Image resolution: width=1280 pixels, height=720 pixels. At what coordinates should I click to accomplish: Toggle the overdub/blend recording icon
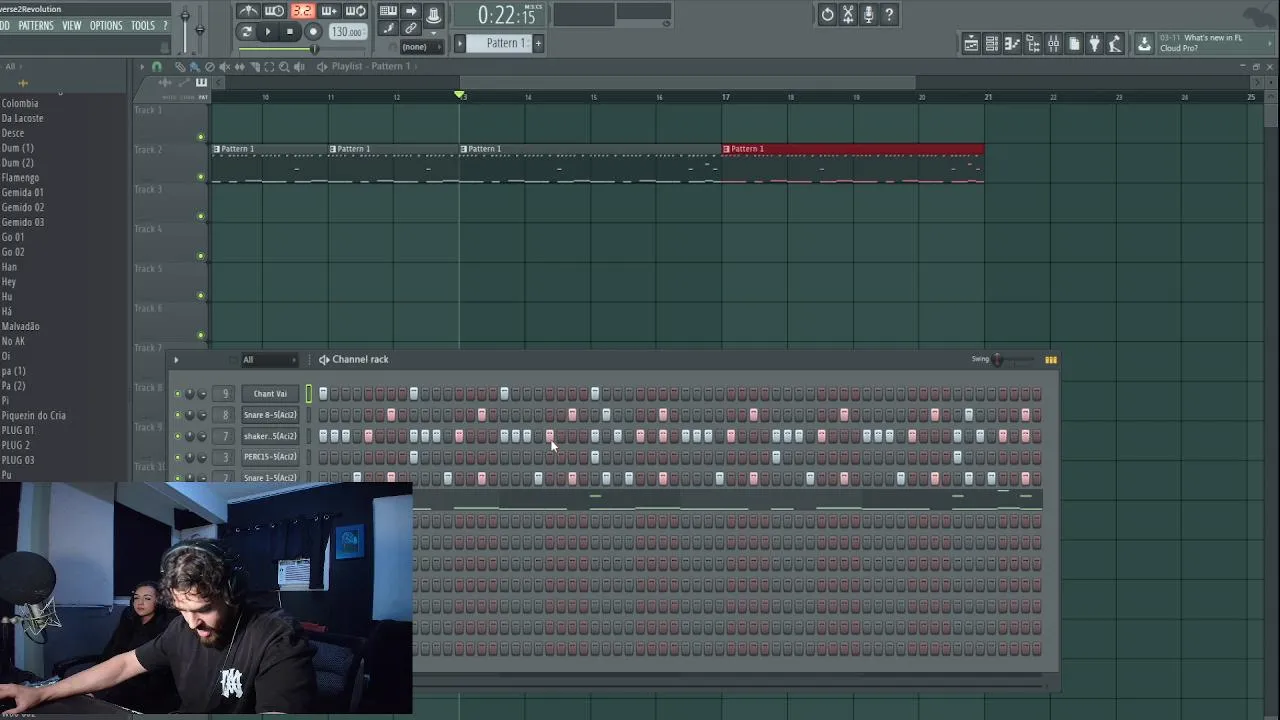click(x=329, y=12)
